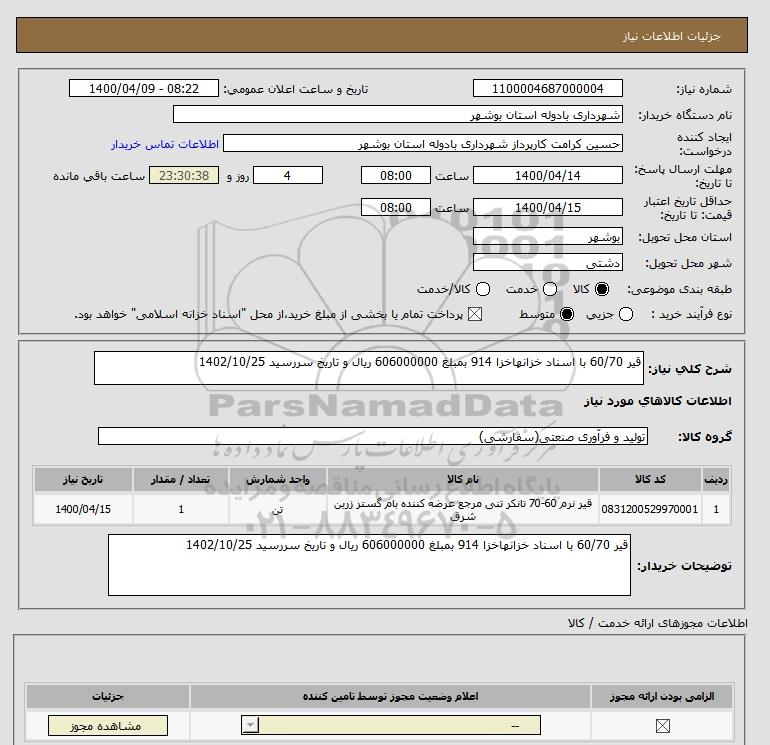
Task: Click the اطلاعات مجوزهای ارائه خدمت / کالا heading
Action: (x=658, y=623)
